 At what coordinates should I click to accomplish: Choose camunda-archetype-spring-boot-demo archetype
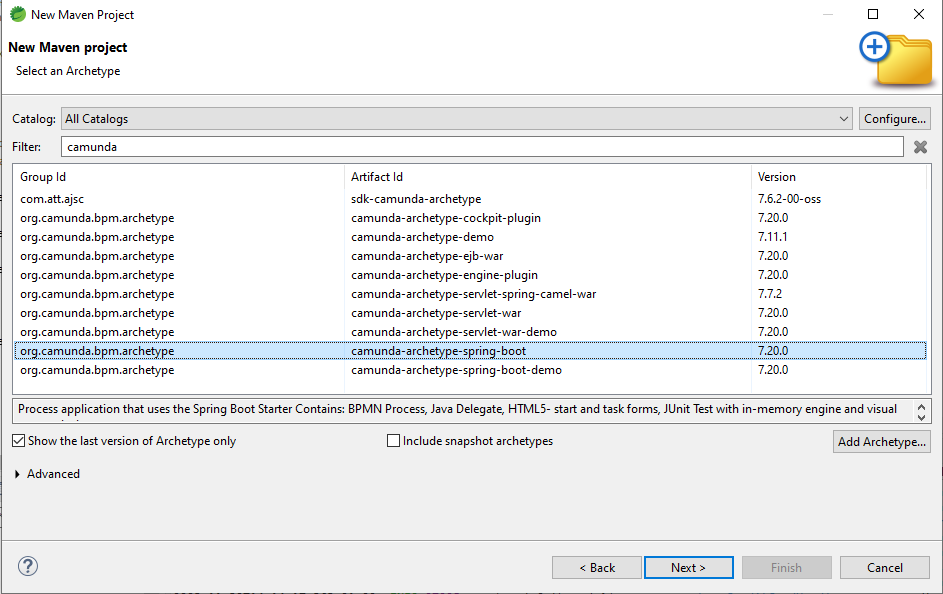(x=470, y=370)
